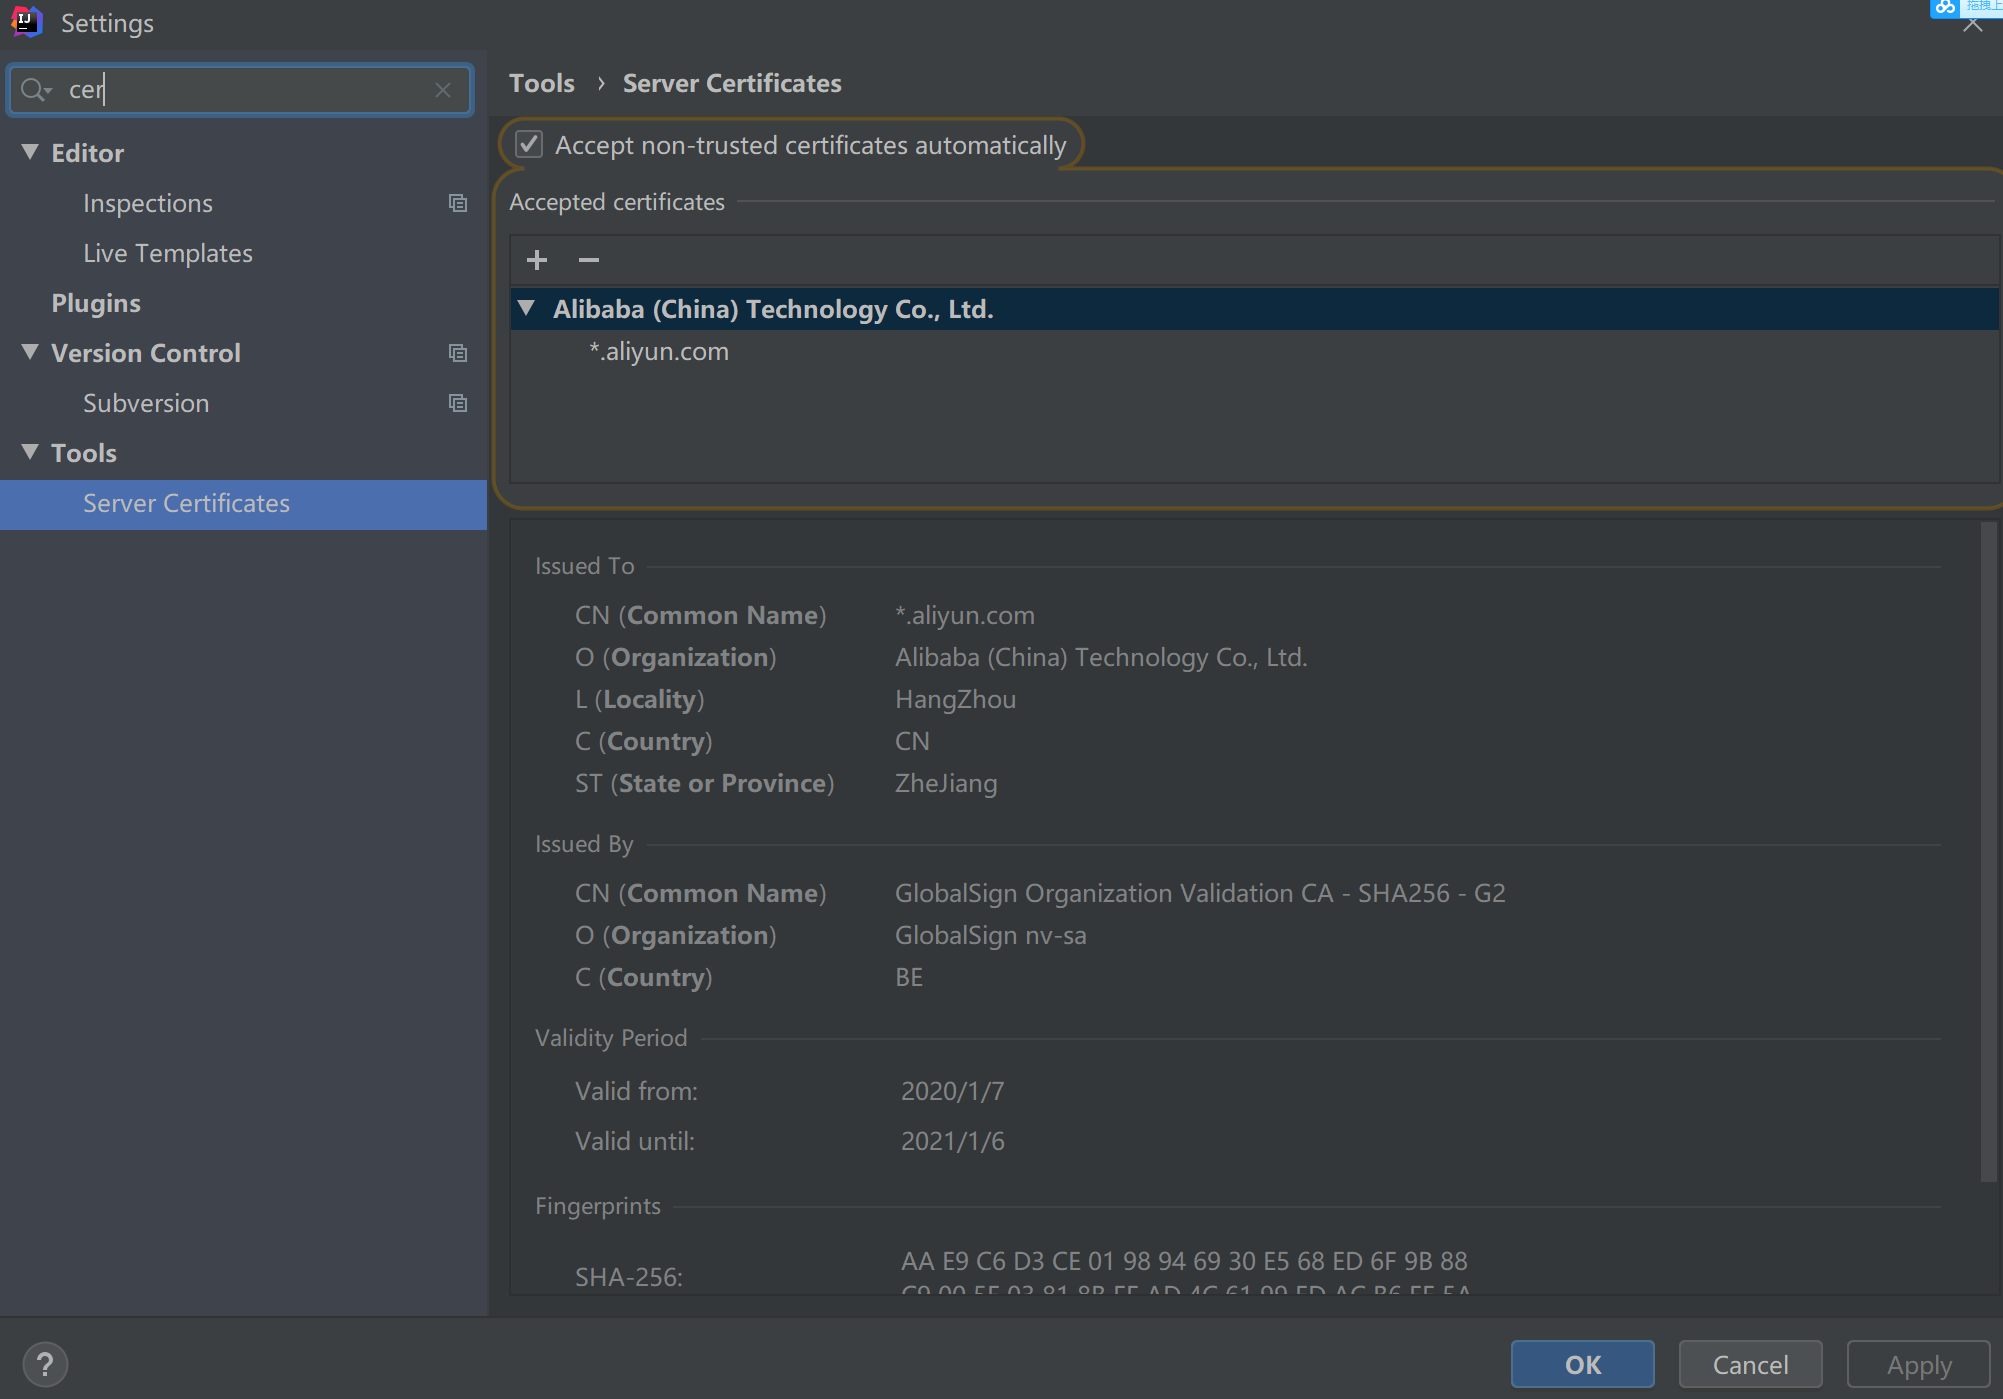Click the copy icon beside Subversion
Viewport: 2003px width, 1399px height.
458,403
